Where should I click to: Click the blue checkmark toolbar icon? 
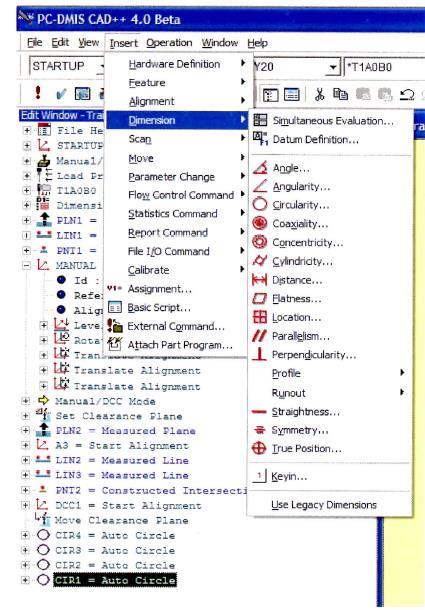coord(61,94)
